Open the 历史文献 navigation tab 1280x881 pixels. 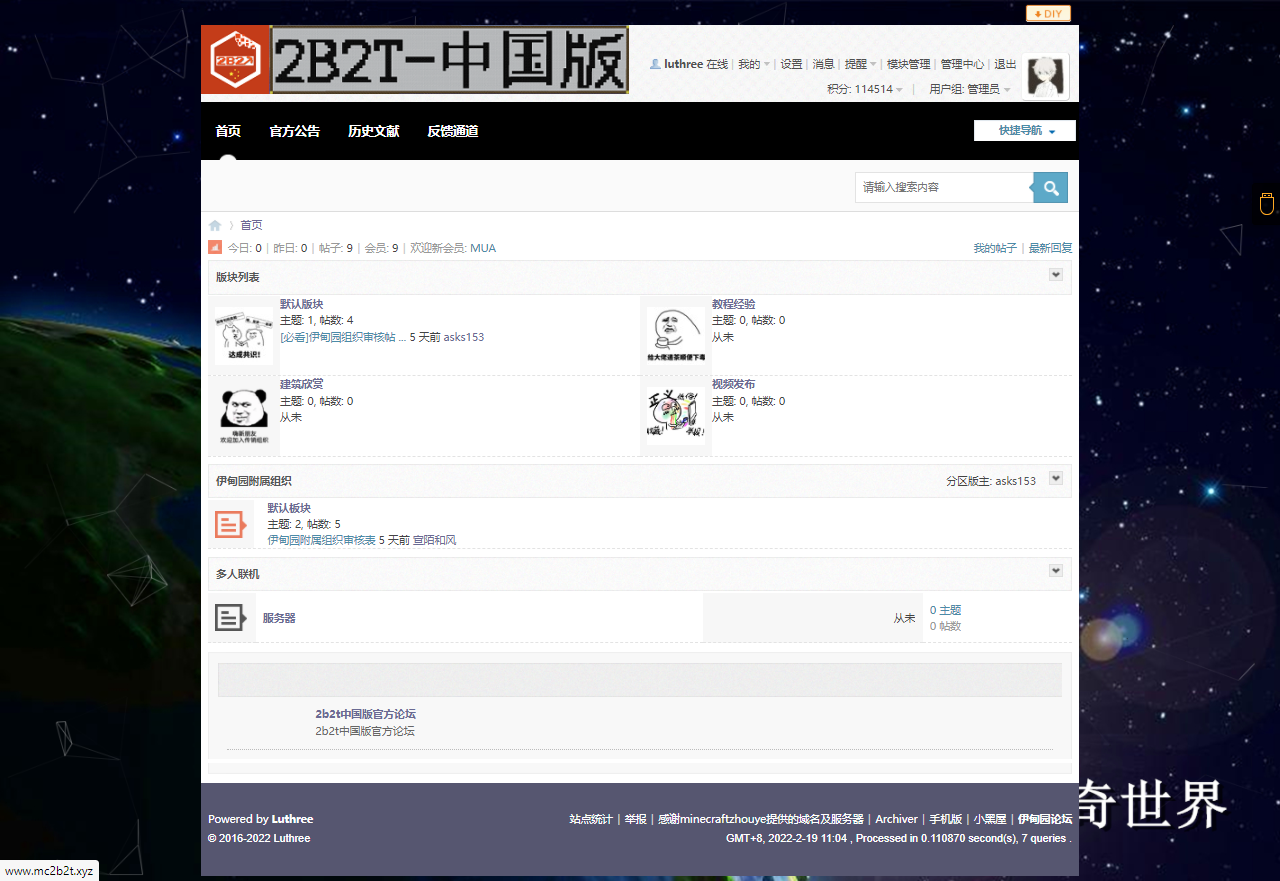(x=373, y=131)
